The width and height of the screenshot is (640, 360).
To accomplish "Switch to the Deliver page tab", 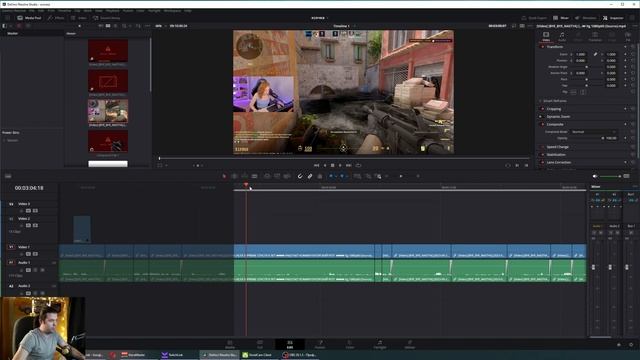I will tap(410, 344).
